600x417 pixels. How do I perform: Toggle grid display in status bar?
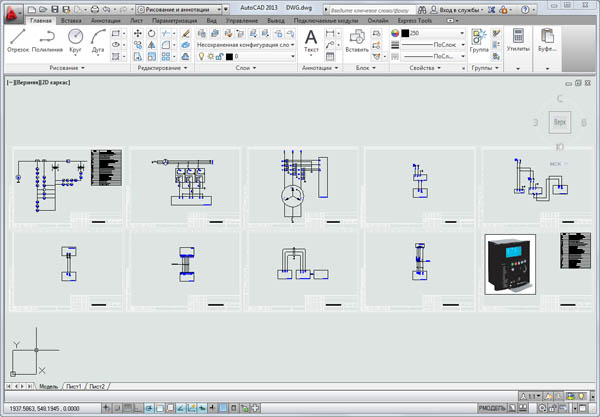(x=127, y=408)
